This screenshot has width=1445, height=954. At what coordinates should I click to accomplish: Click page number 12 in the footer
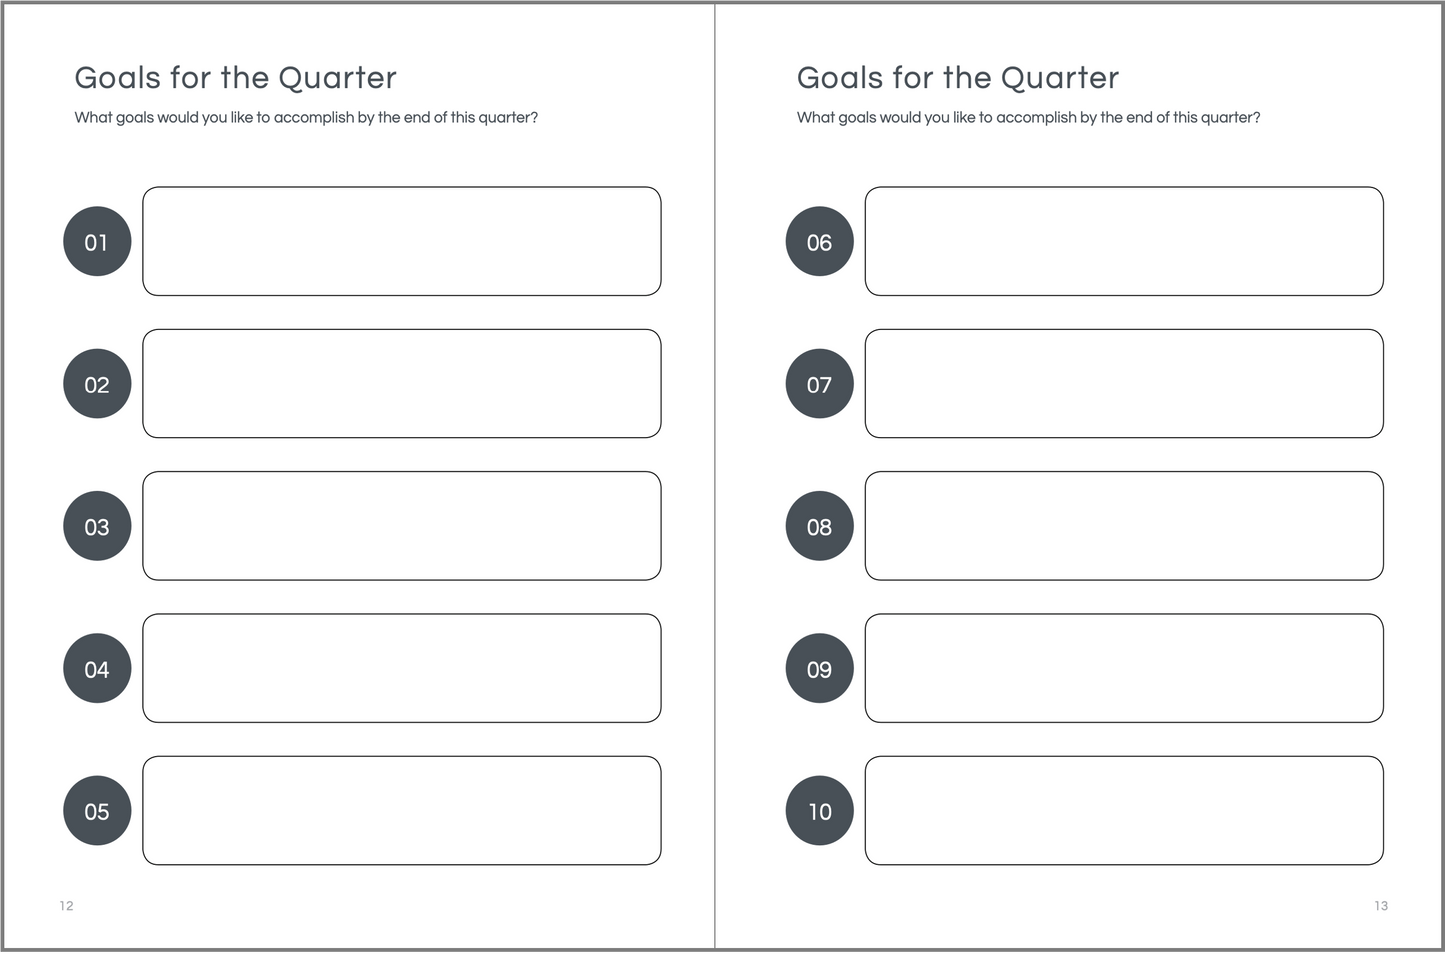tap(66, 906)
